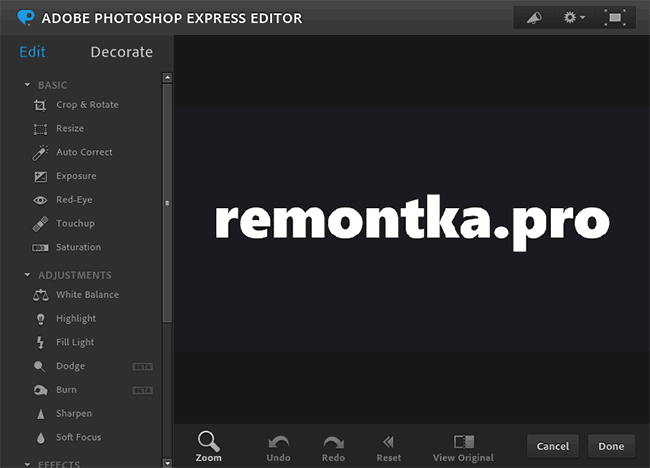The width and height of the screenshot is (650, 468).
Task: Open the Exposure tool icon
Action: (x=40, y=177)
